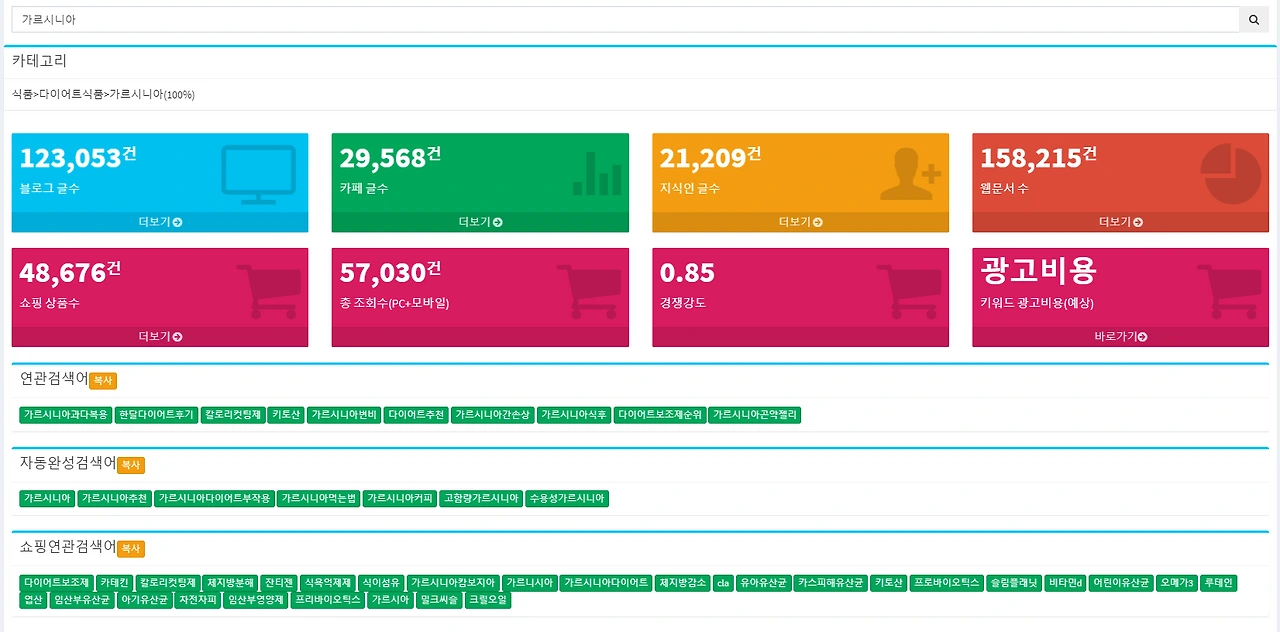Select the 가르시니아커피 autocomplete tag
The width and height of the screenshot is (1280, 632).
point(400,498)
